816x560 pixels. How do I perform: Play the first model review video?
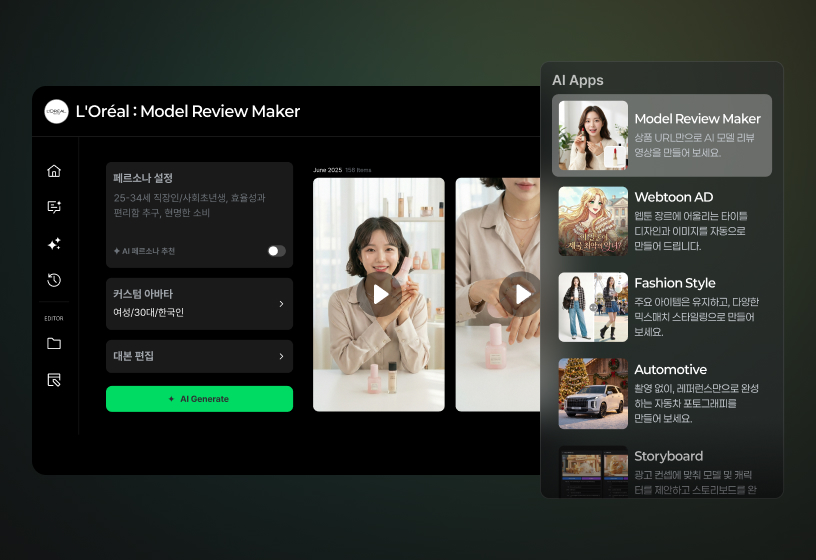click(379, 294)
